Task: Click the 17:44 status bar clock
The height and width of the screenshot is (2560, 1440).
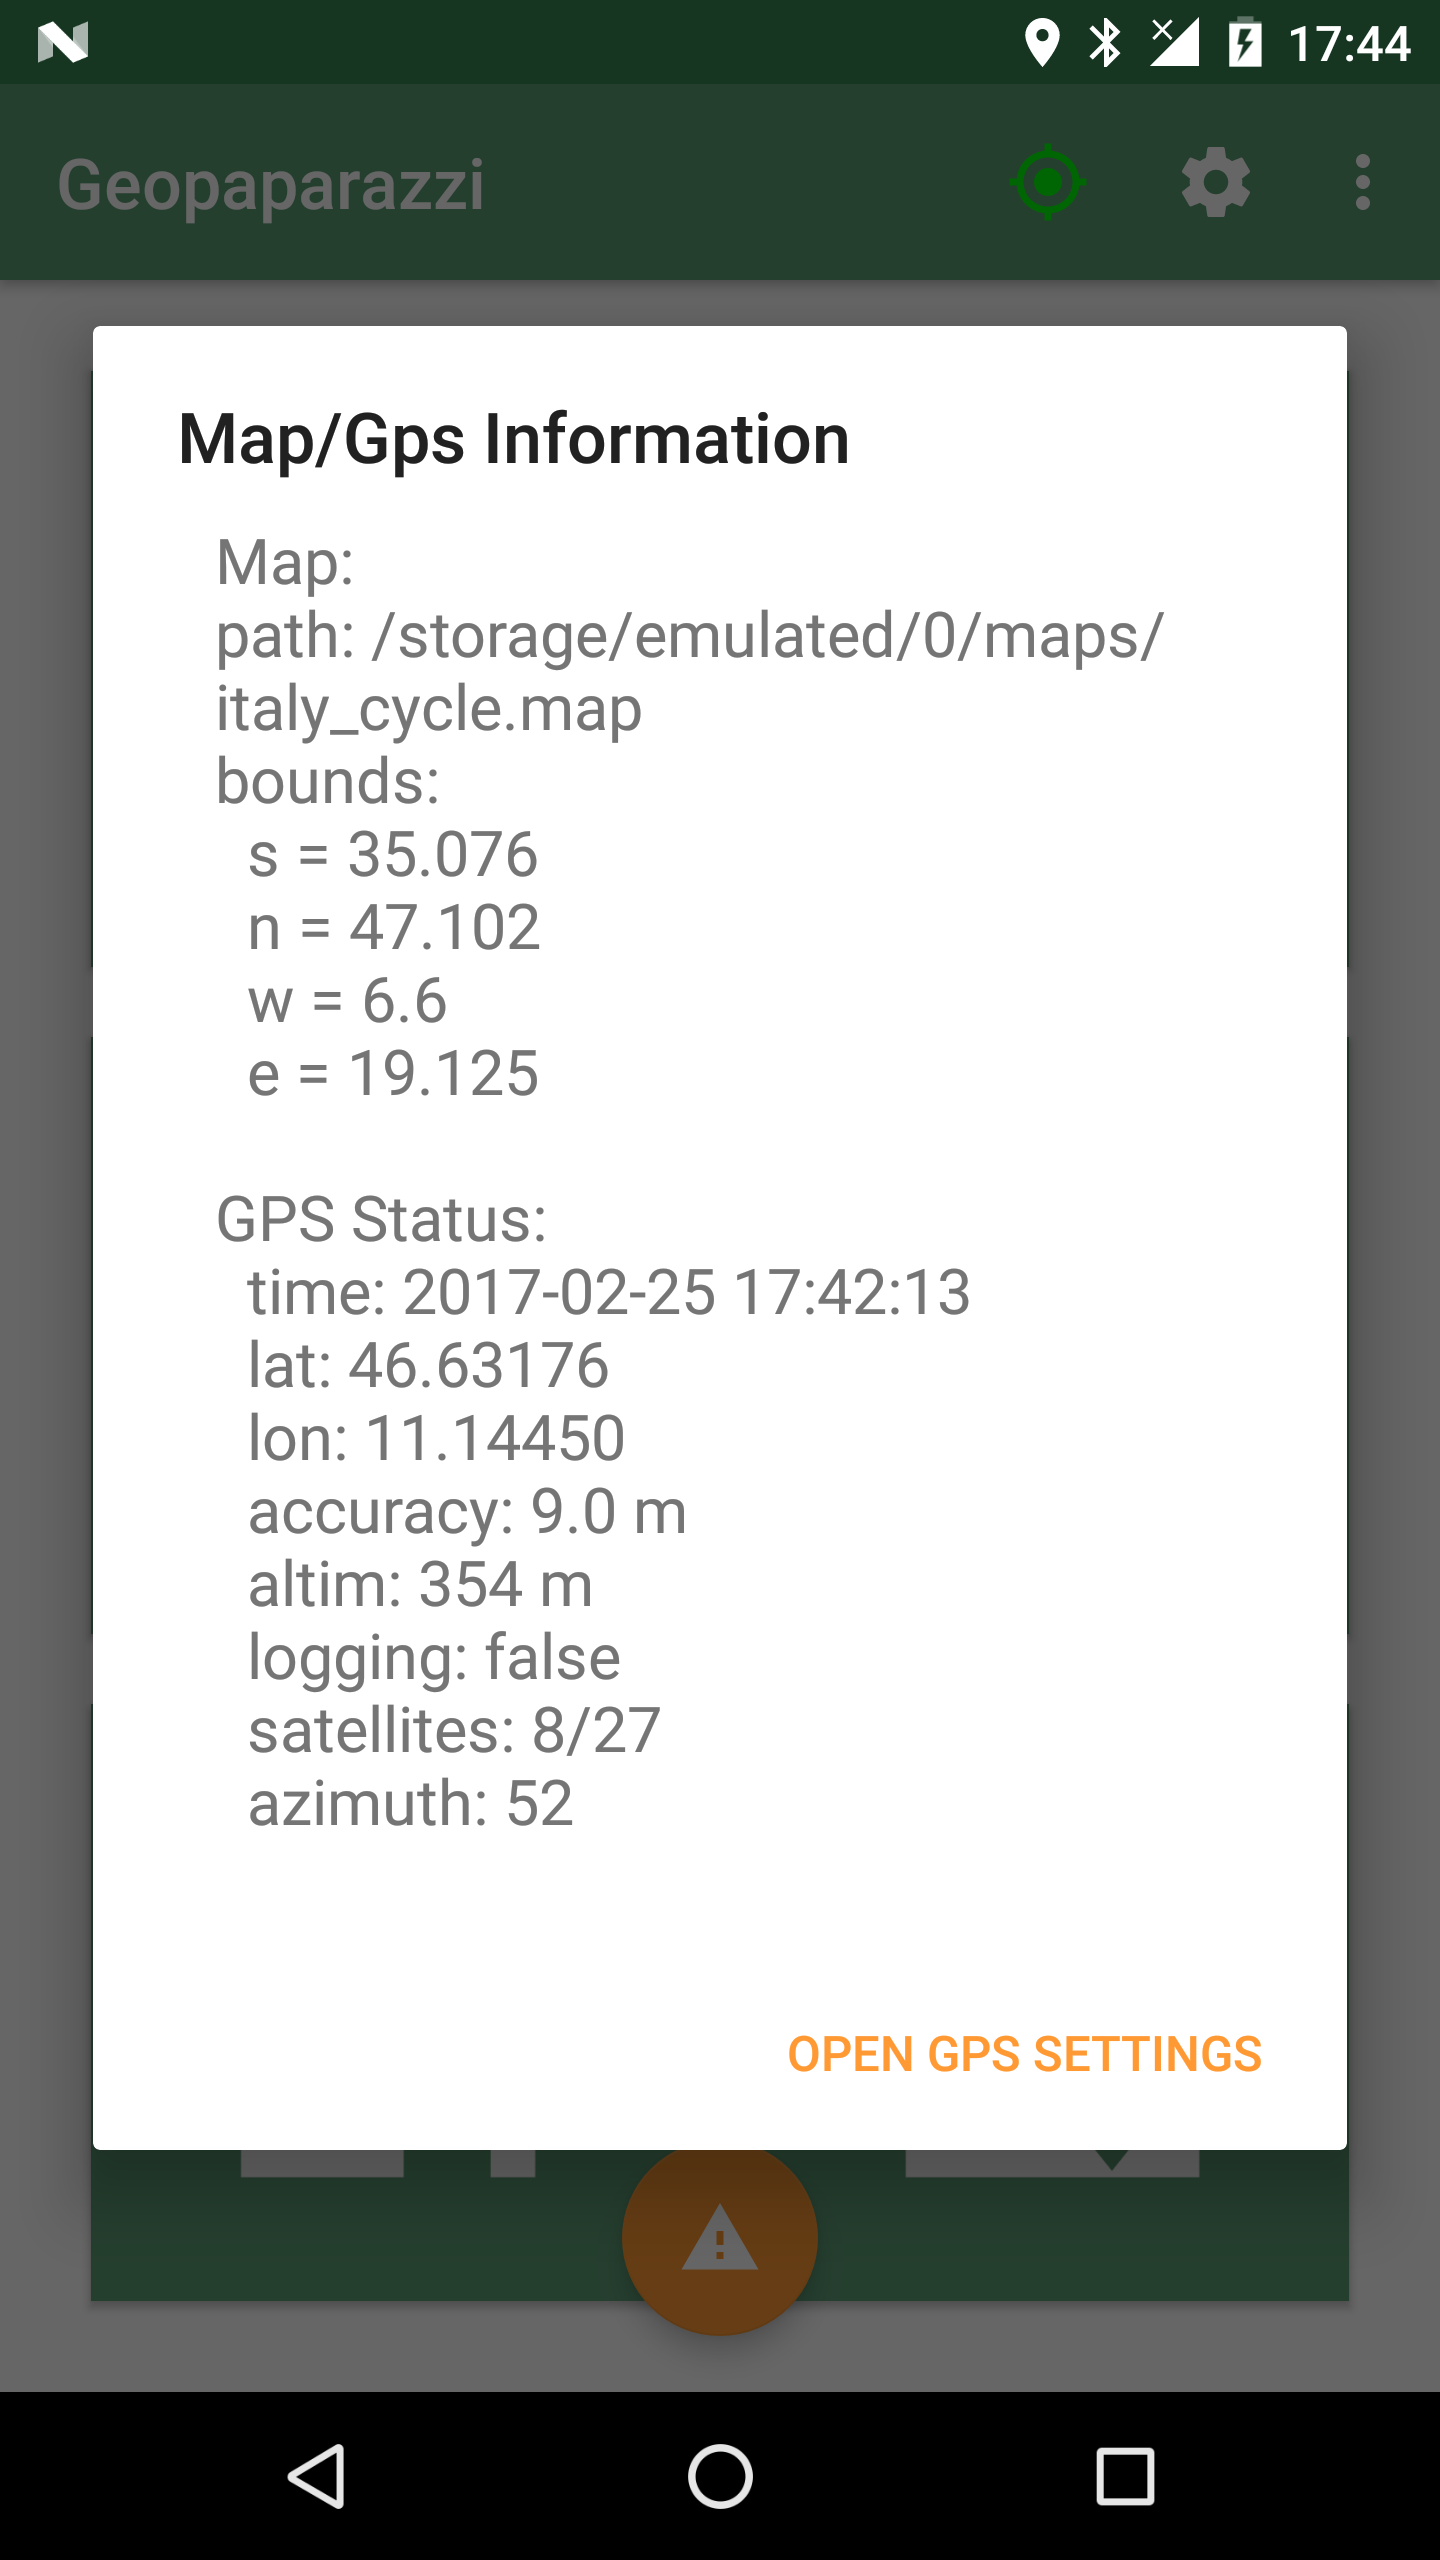Action: [x=1349, y=43]
